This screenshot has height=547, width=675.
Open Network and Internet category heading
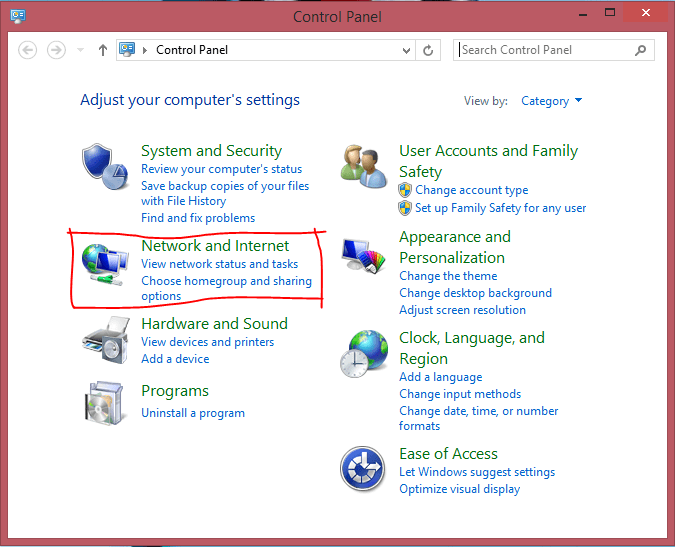click(x=215, y=246)
